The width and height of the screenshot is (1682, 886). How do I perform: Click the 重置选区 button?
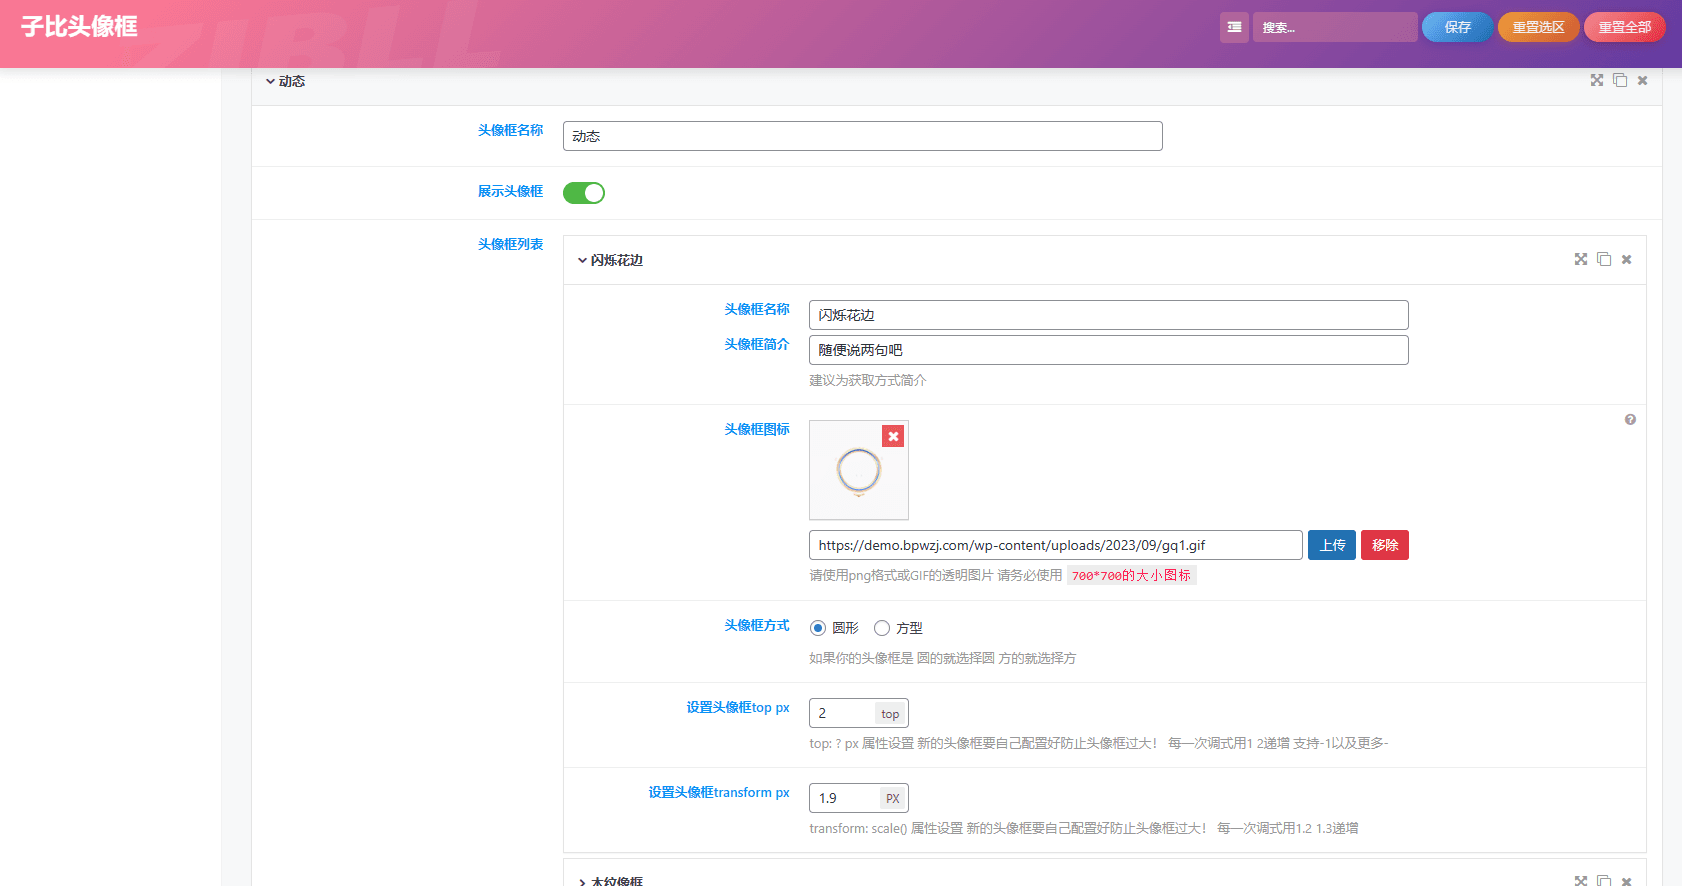1538,27
